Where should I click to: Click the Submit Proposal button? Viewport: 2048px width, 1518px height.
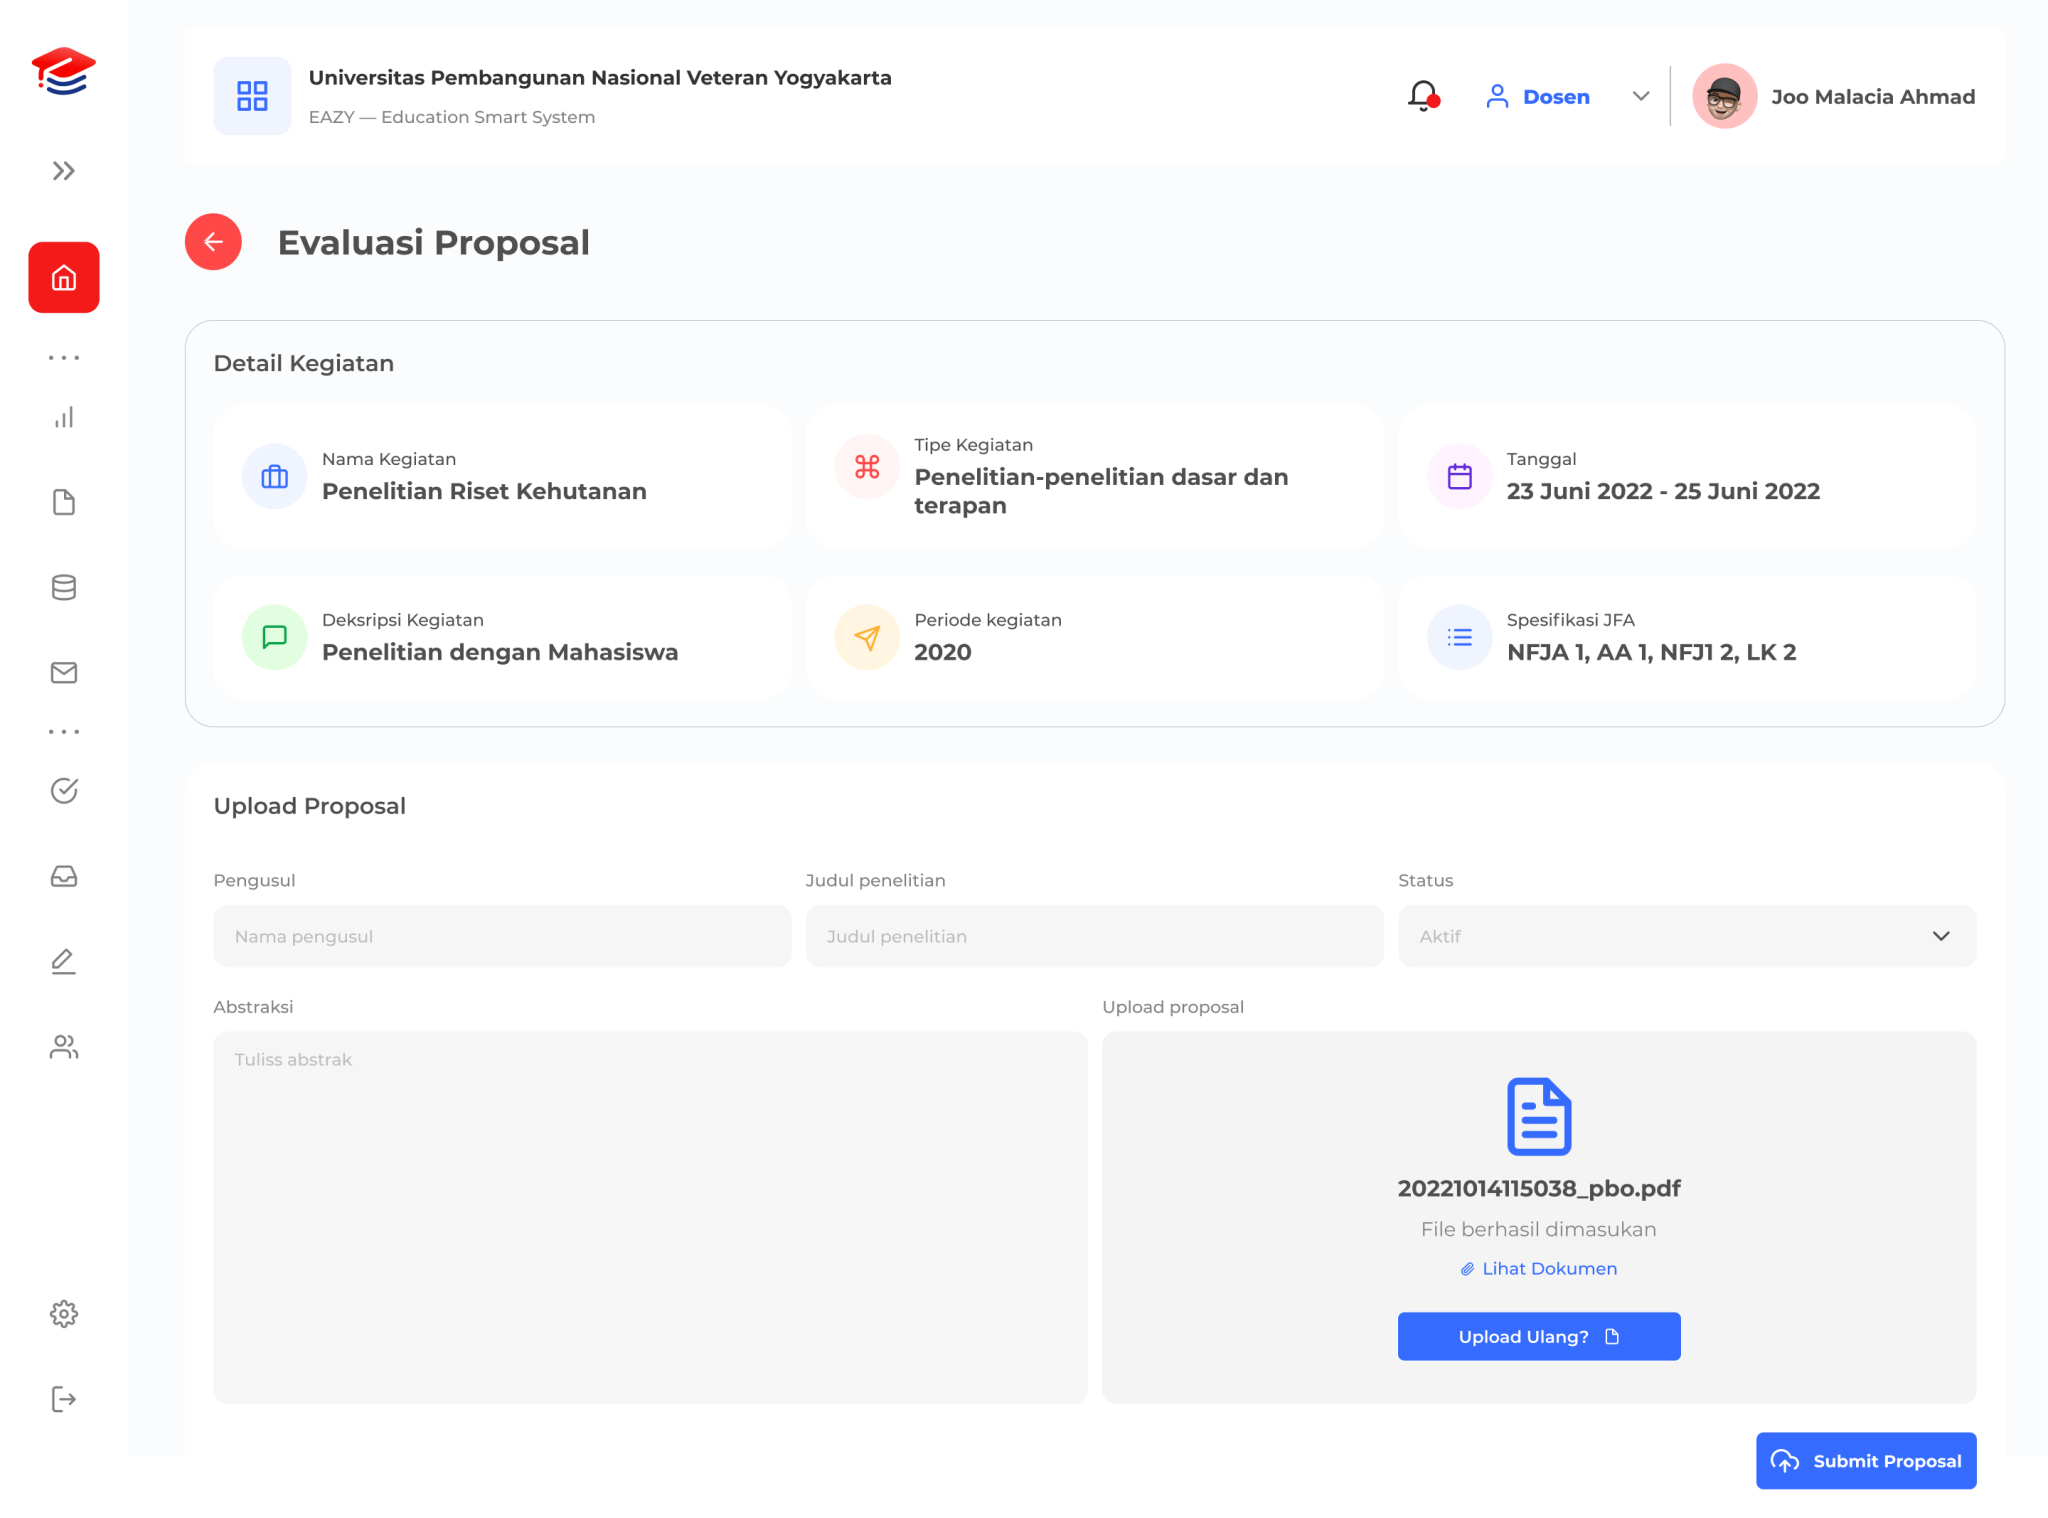click(x=1865, y=1460)
